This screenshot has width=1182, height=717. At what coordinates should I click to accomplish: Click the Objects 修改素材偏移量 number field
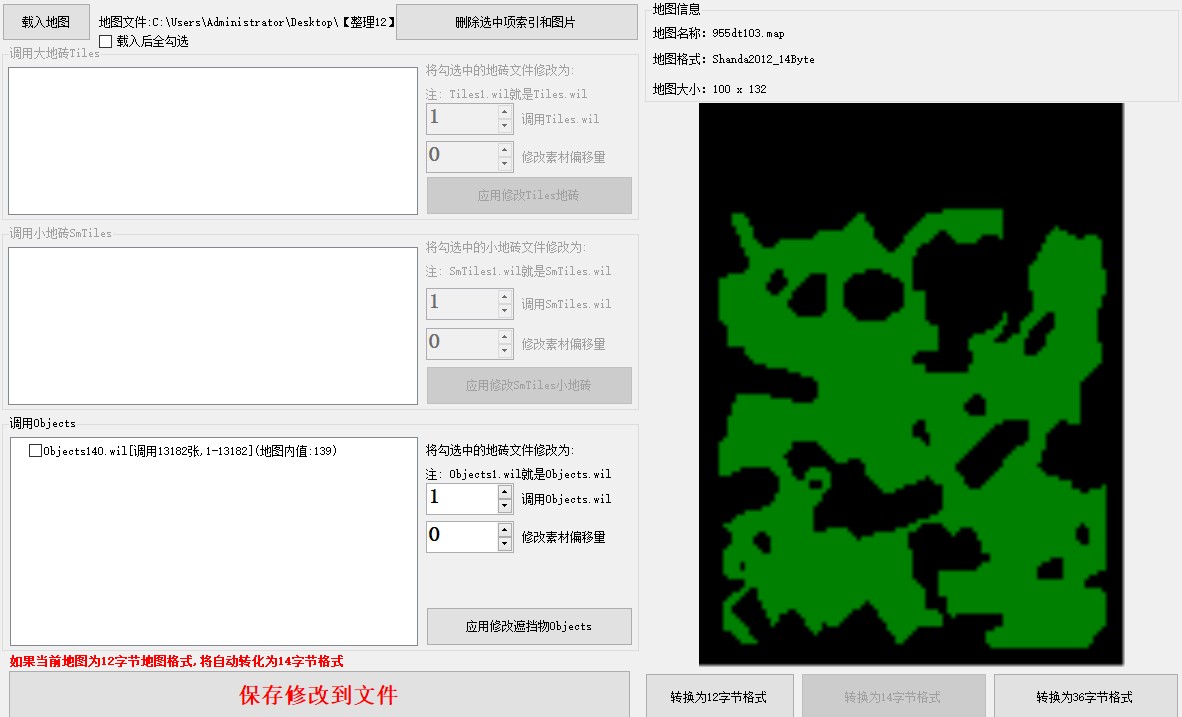(460, 536)
